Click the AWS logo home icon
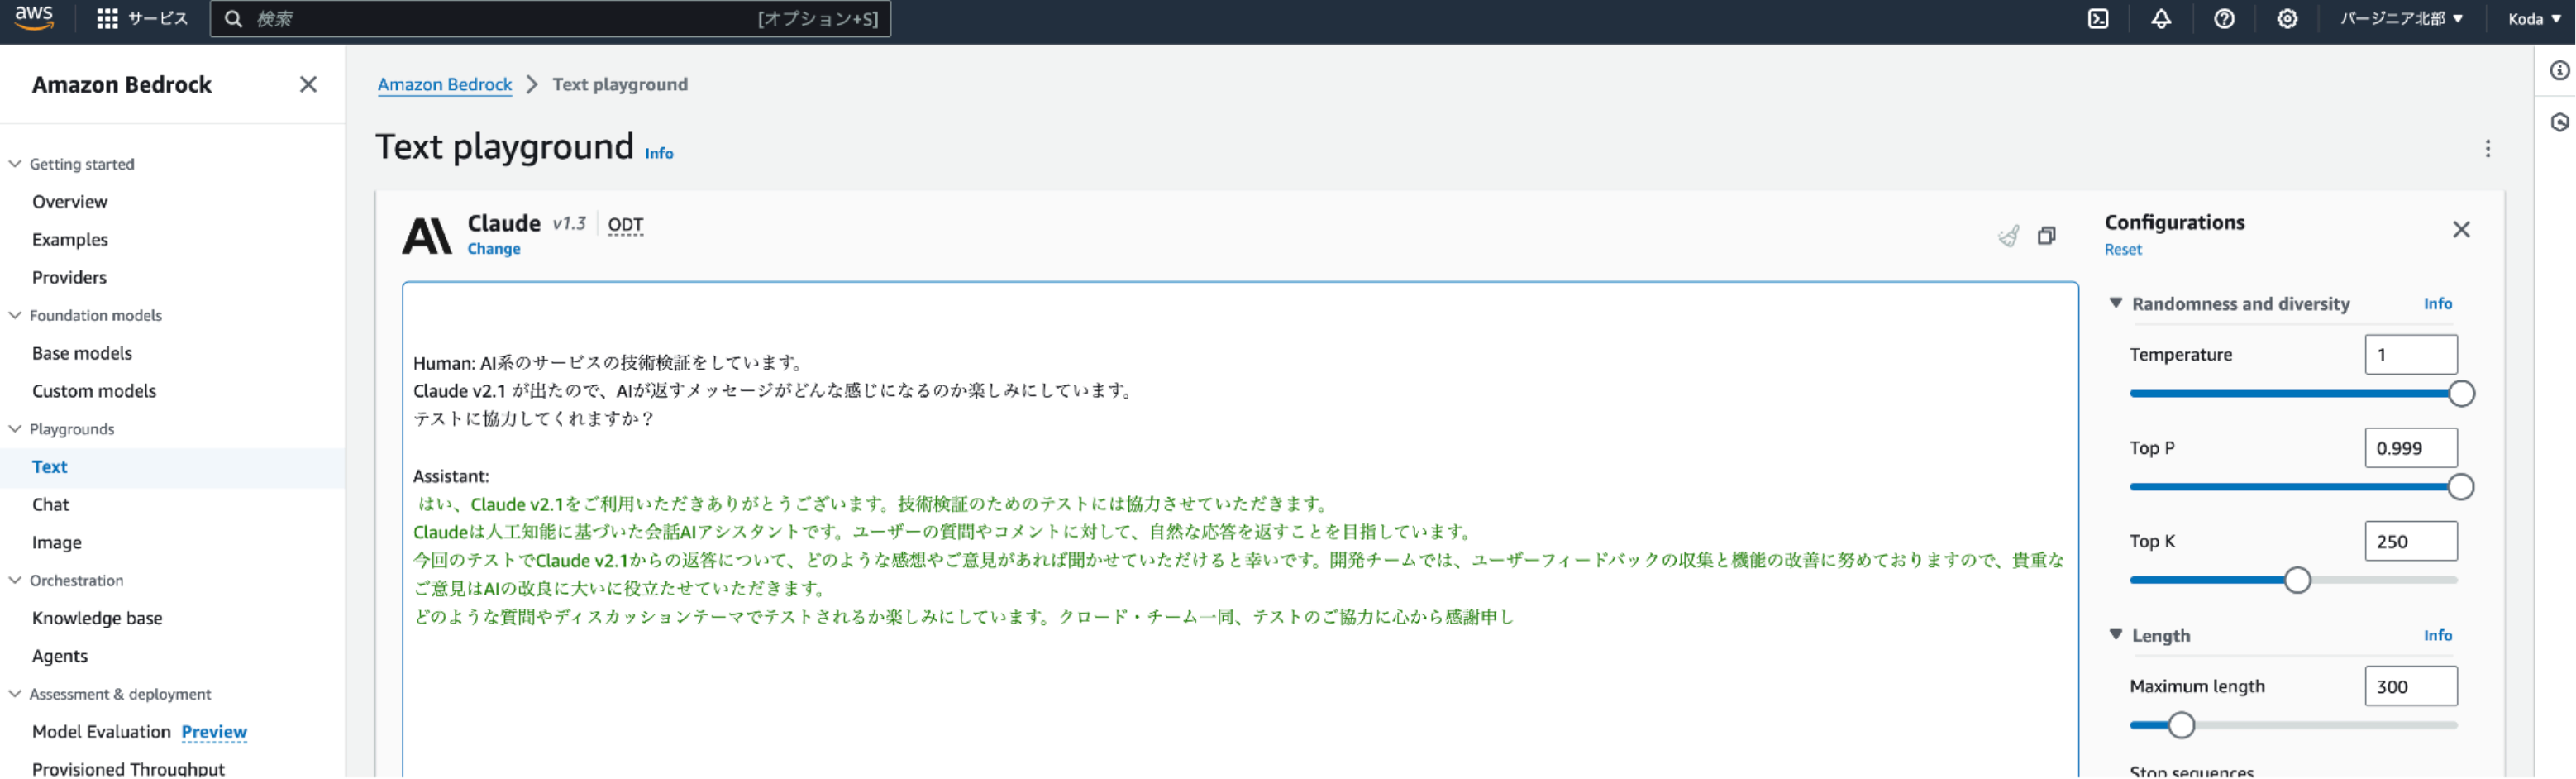This screenshot has height=779, width=2576. 34,18
